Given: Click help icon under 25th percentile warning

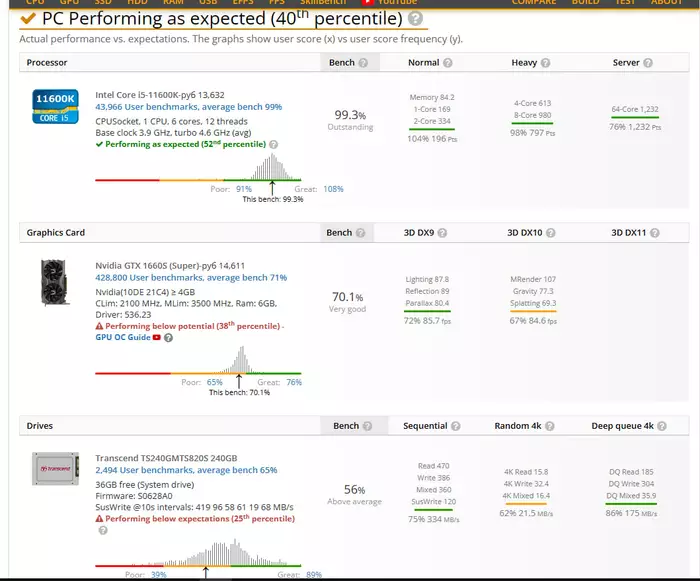Looking at the screenshot, I should click(x=103, y=530).
